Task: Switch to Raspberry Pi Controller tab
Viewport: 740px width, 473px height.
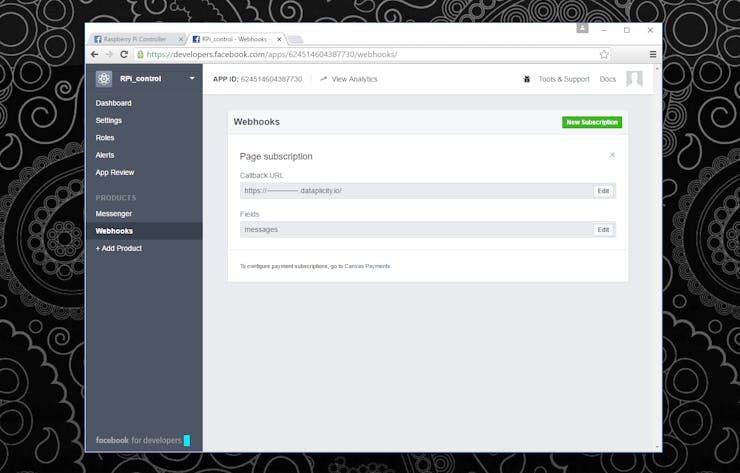Action: click(x=135, y=39)
